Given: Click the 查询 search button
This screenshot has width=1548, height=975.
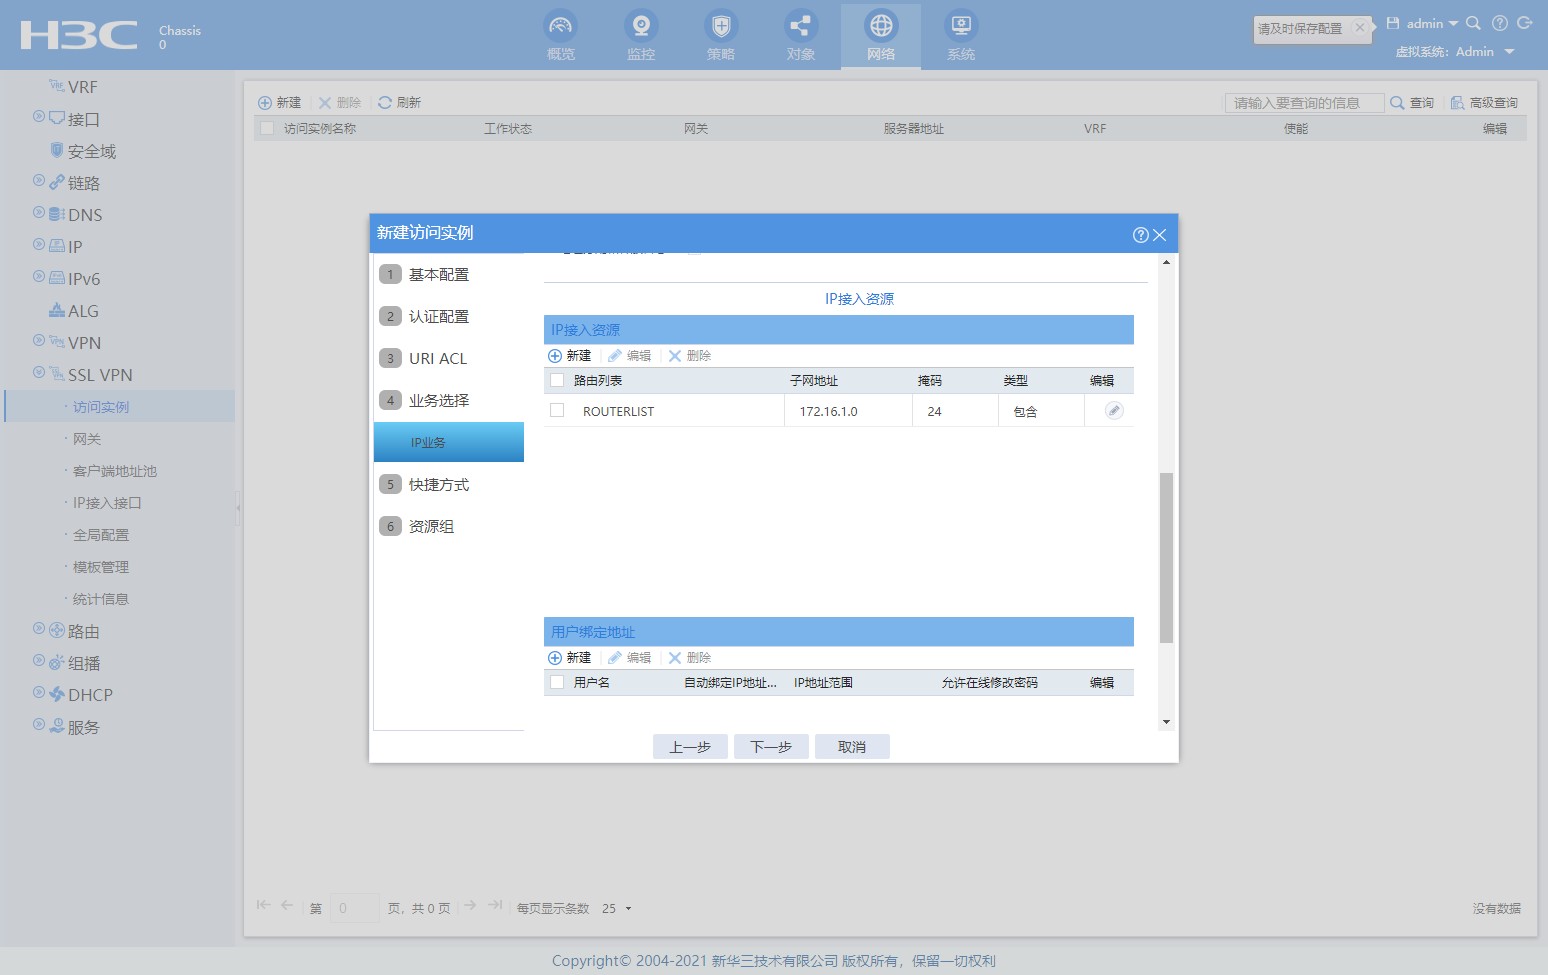Looking at the screenshot, I should pos(1412,103).
